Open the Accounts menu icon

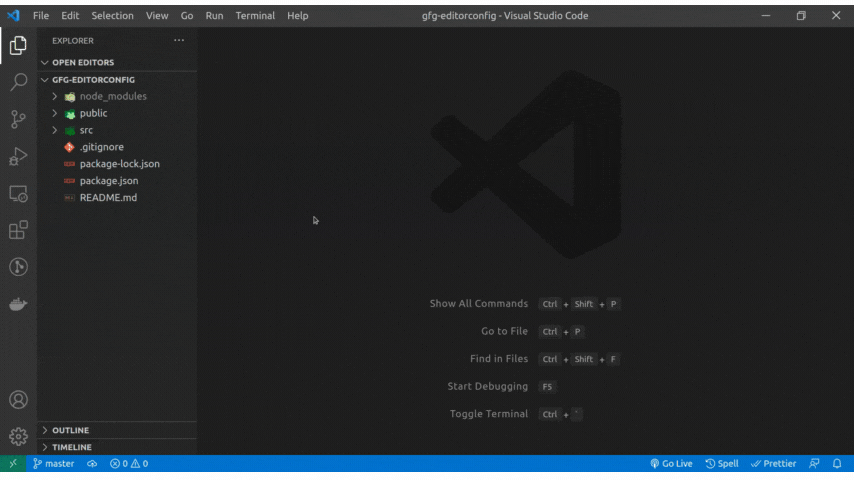point(18,400)
